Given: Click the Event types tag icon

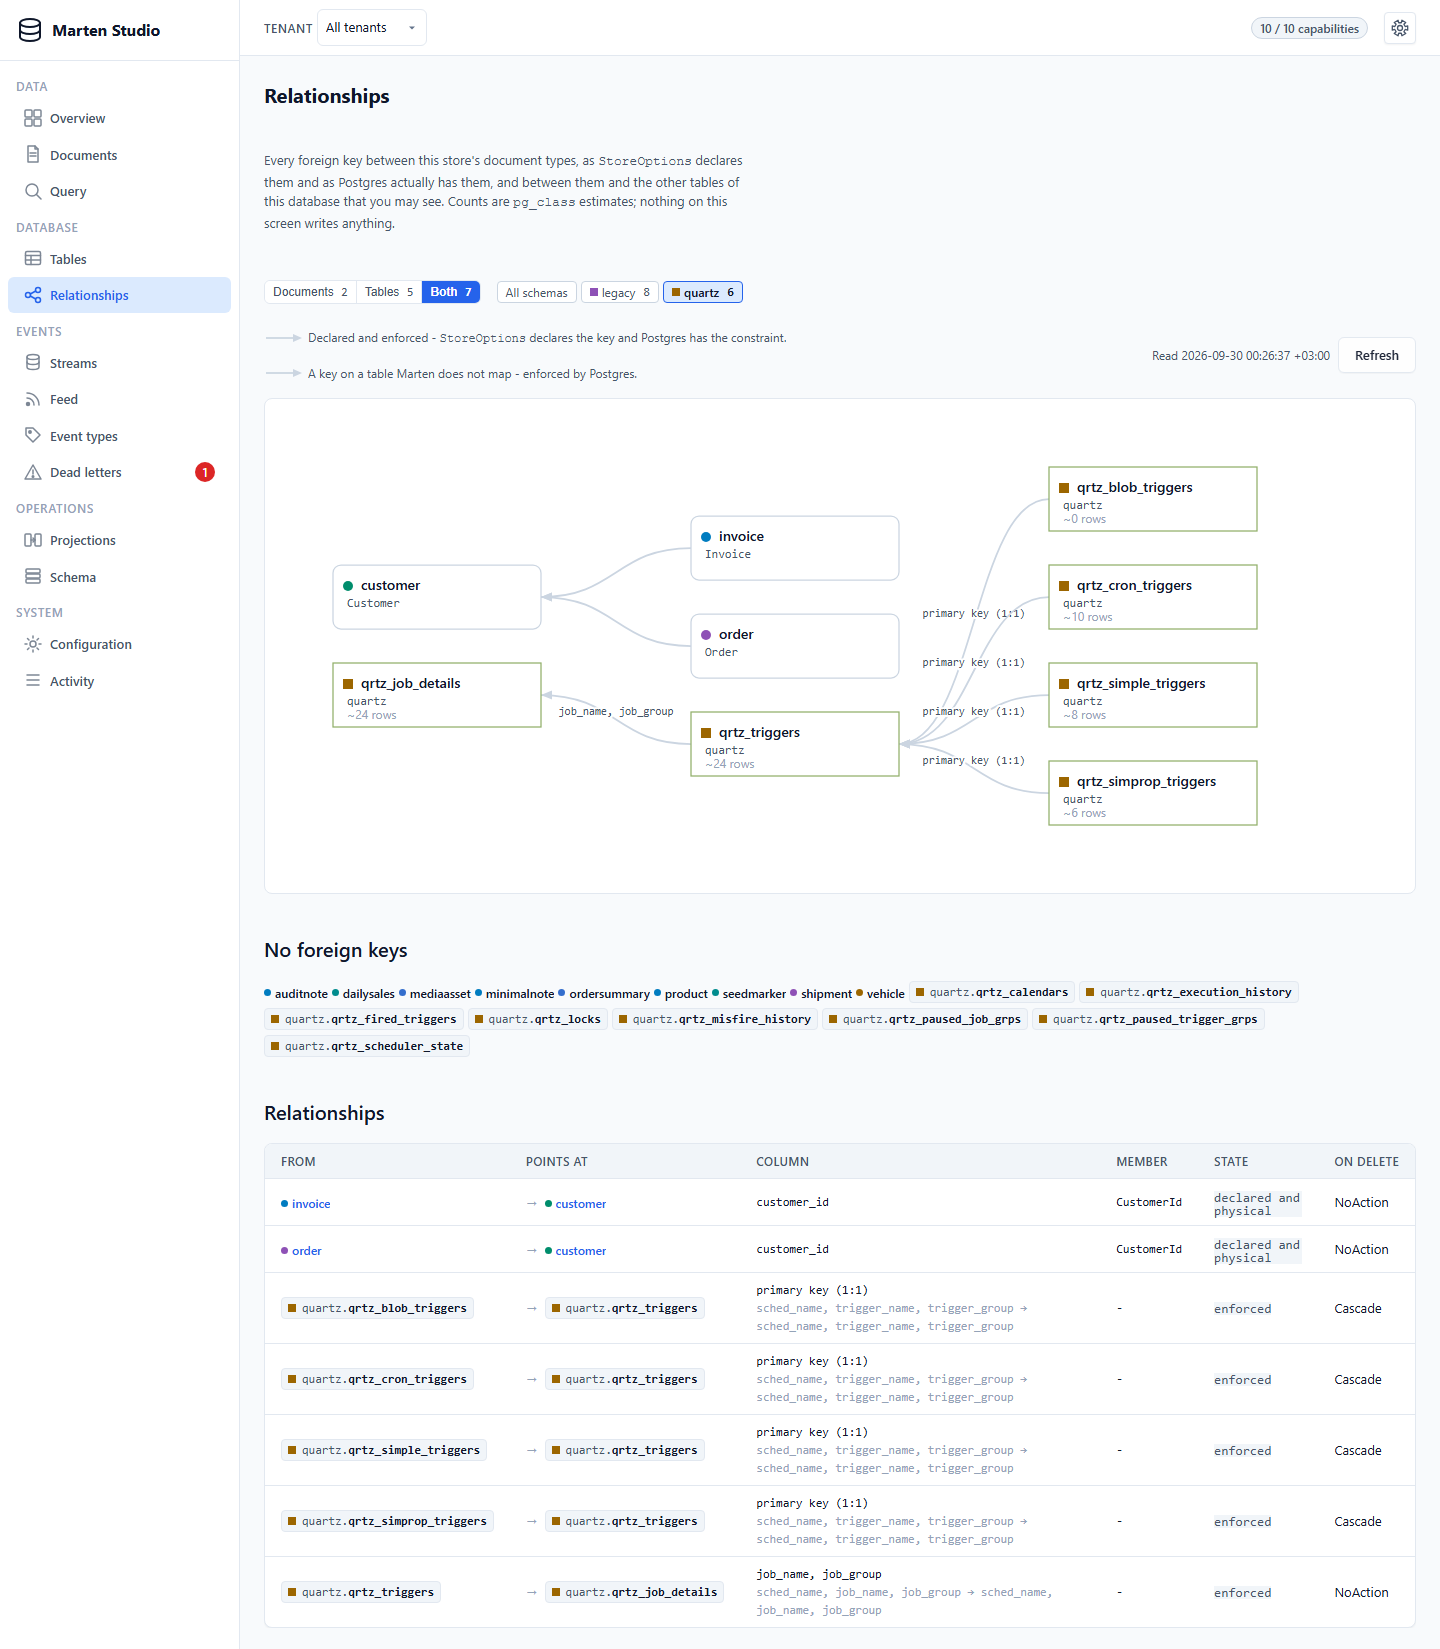Looking at the screenshot, I should coord(33,436).
